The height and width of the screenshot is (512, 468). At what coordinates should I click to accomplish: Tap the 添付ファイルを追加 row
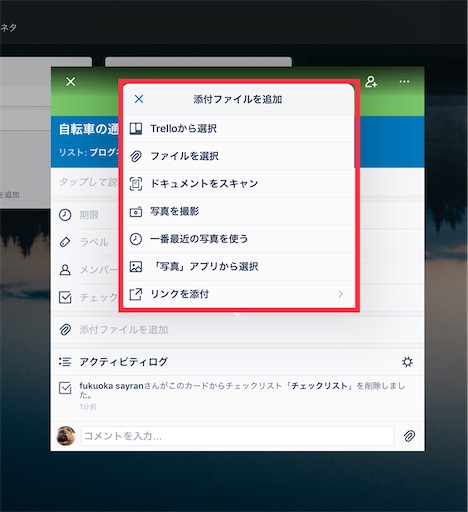click(x=237, y=330)
